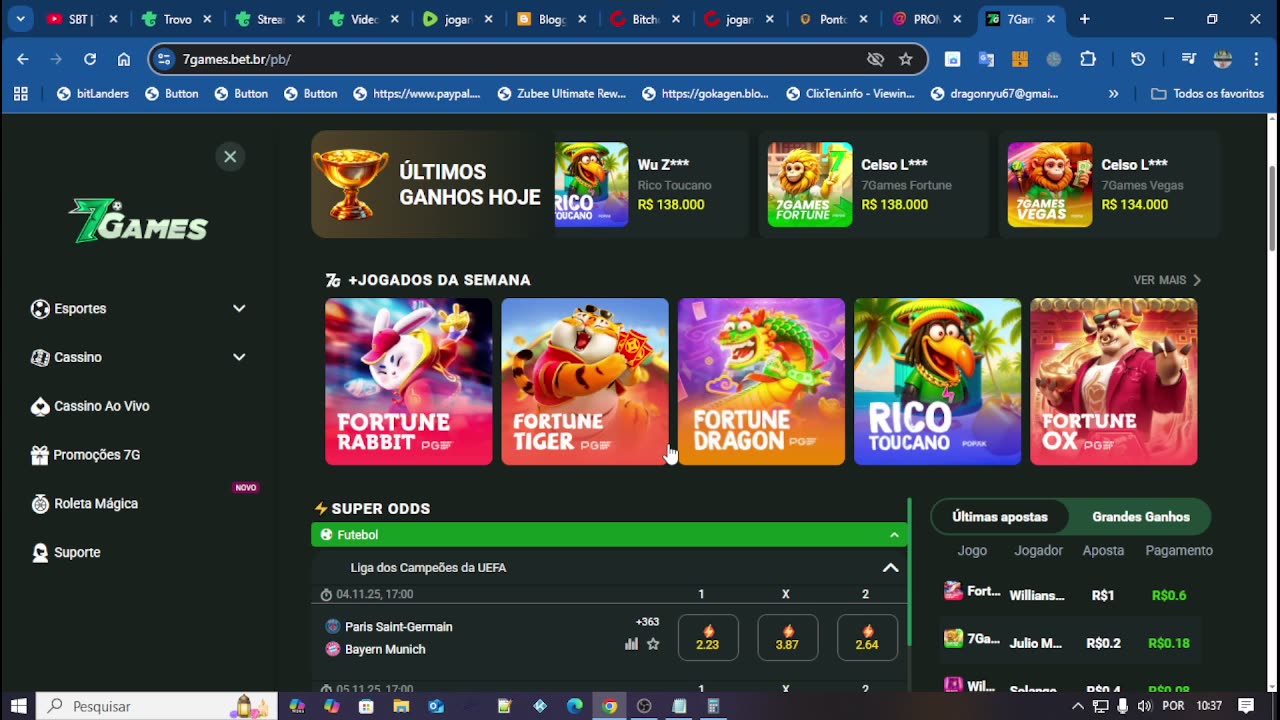Collapse the Futebol section
1280x720 pixels.
point(894,535)
